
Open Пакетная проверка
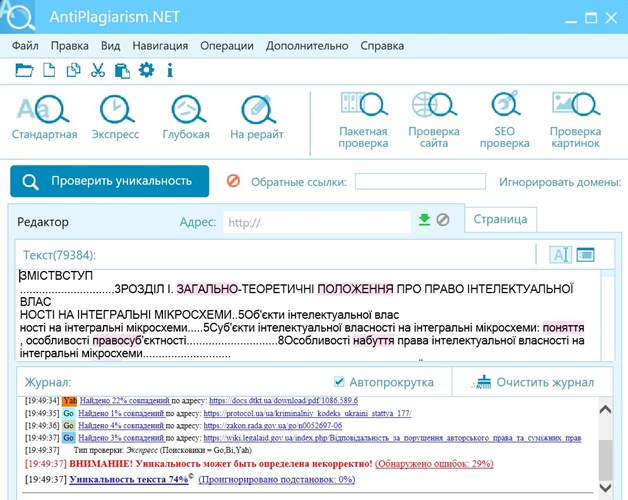coord(363,120)
